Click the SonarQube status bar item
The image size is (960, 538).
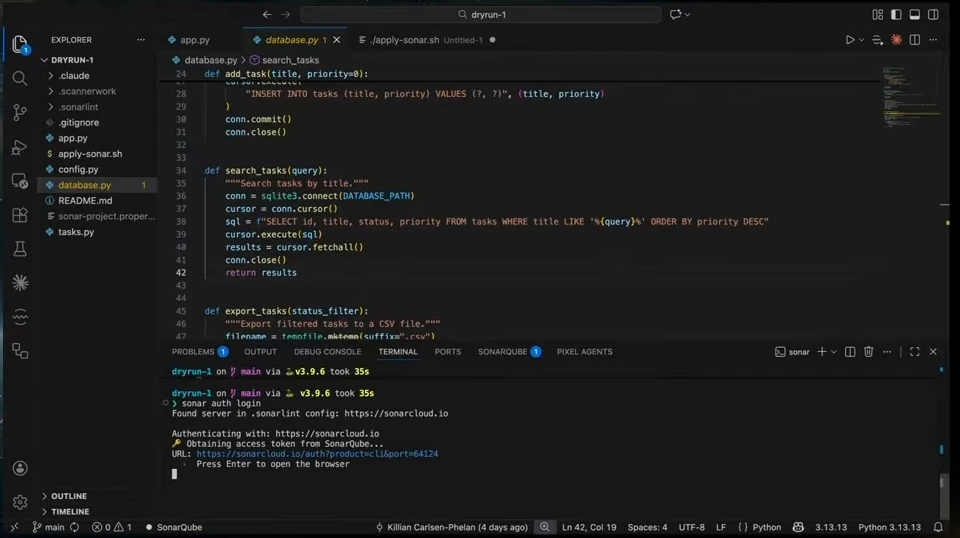(x=174, y=527)
